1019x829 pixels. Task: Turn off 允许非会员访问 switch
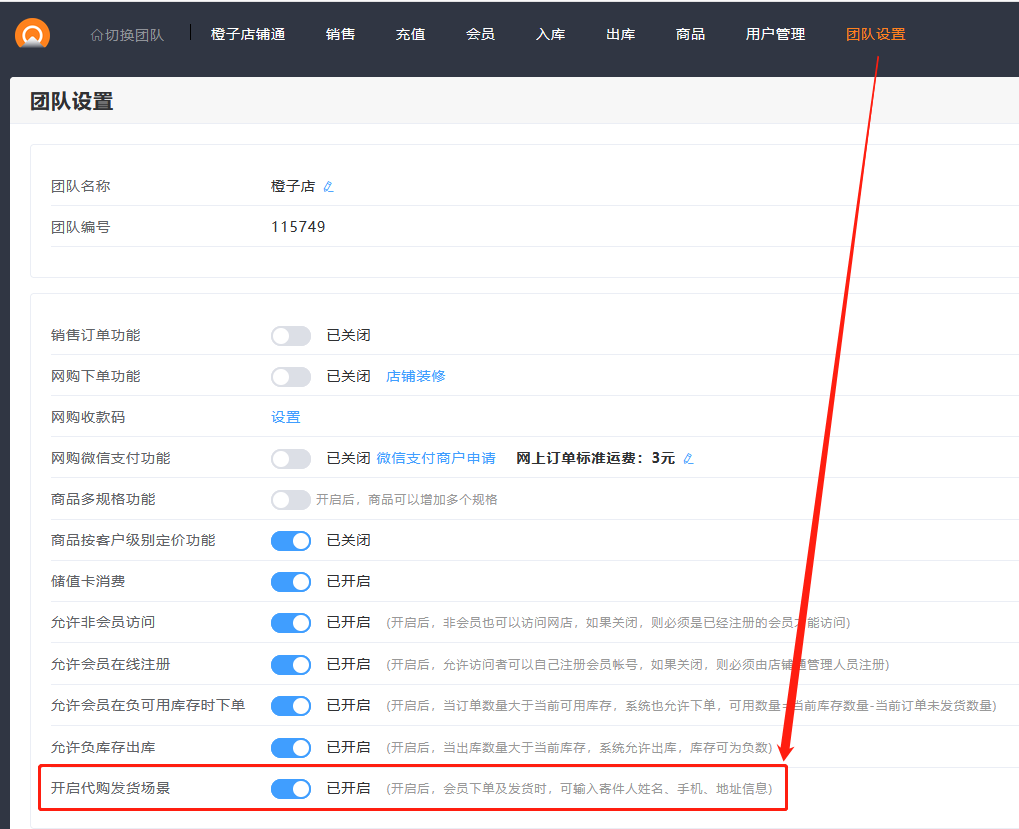click(291, 623)
